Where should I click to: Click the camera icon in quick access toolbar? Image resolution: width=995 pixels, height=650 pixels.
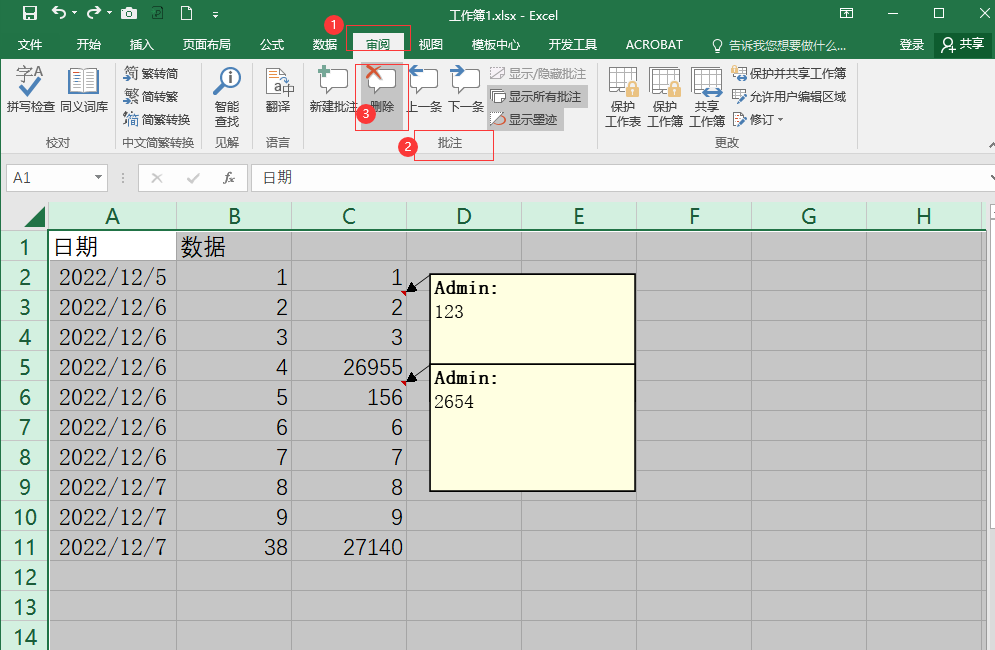coord(129,13)
